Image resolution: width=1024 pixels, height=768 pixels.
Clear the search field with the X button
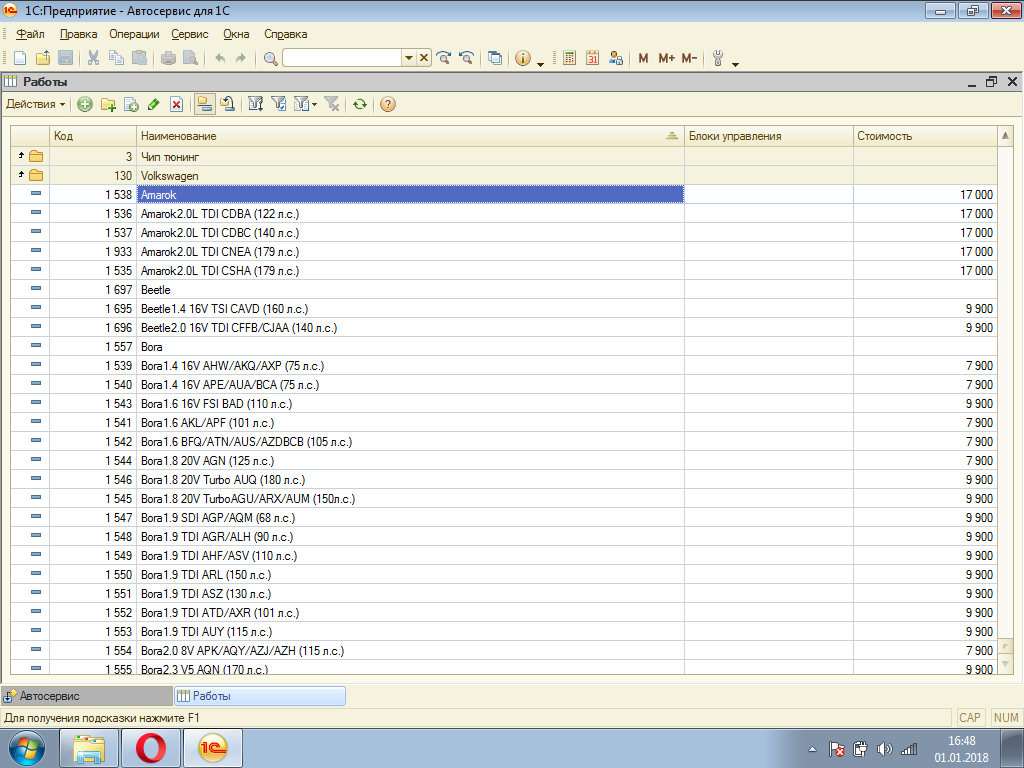coord(424,58)
